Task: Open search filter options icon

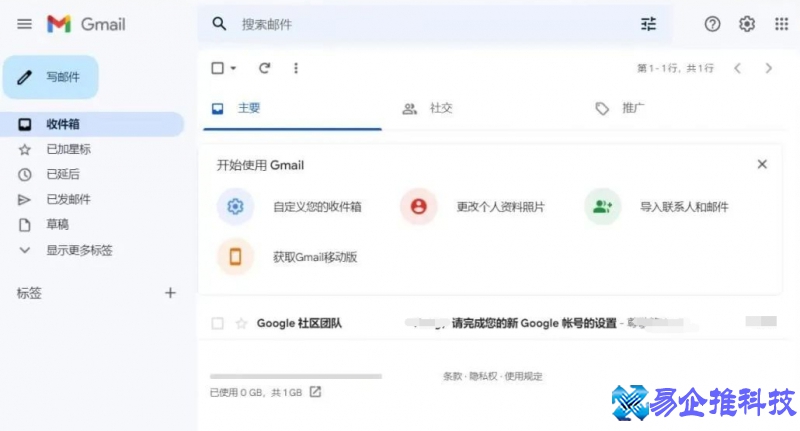Action: 648,24
